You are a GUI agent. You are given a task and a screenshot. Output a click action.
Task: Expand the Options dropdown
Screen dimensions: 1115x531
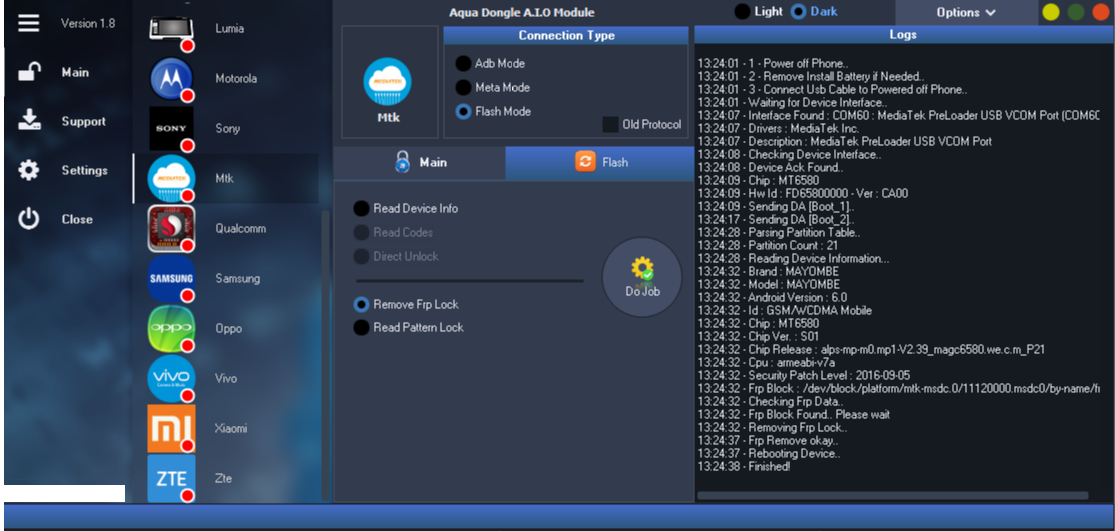pos(965,12)
